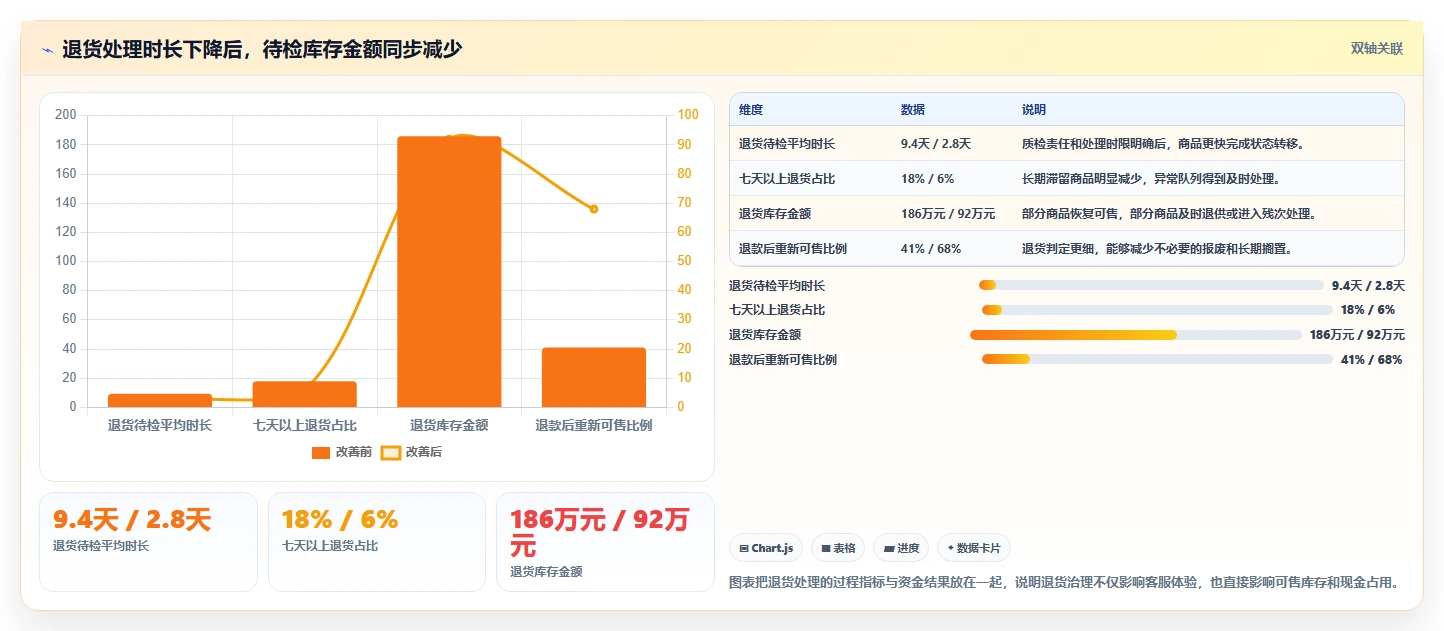
Task: Click the 退货库存金额 bar in the chart
Action: pos(449,272)
